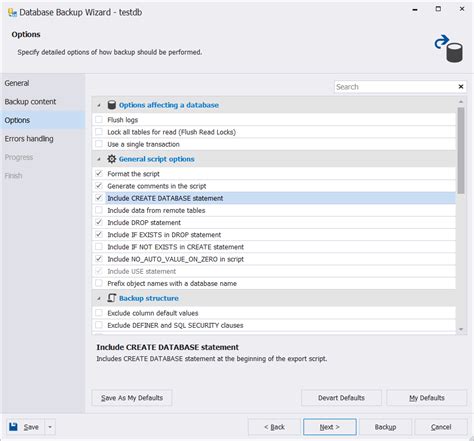Screen dimensions: 474x441
Task: Click the backup wizard database icon in header
Action: (449, 48)
